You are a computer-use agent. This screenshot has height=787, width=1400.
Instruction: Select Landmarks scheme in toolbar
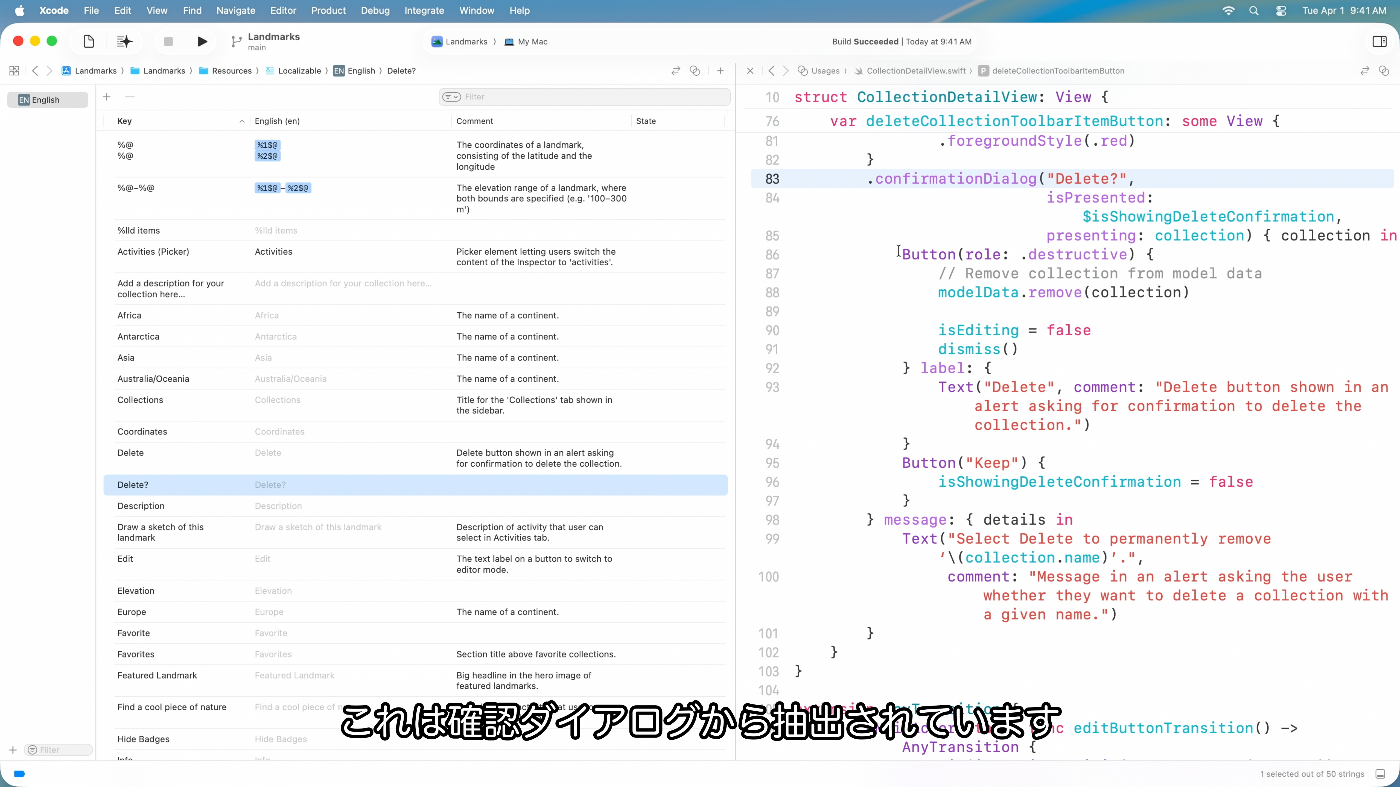tap(460, 42)
